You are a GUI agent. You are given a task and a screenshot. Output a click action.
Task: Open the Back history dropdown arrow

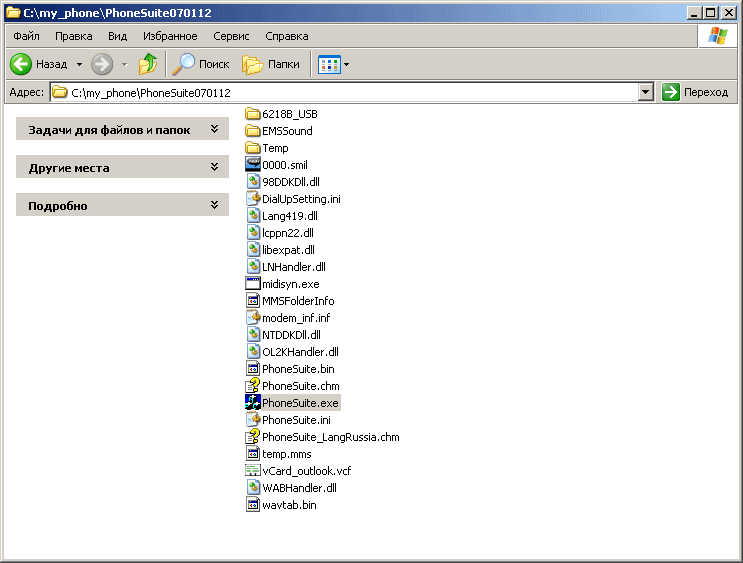[79, 64]
